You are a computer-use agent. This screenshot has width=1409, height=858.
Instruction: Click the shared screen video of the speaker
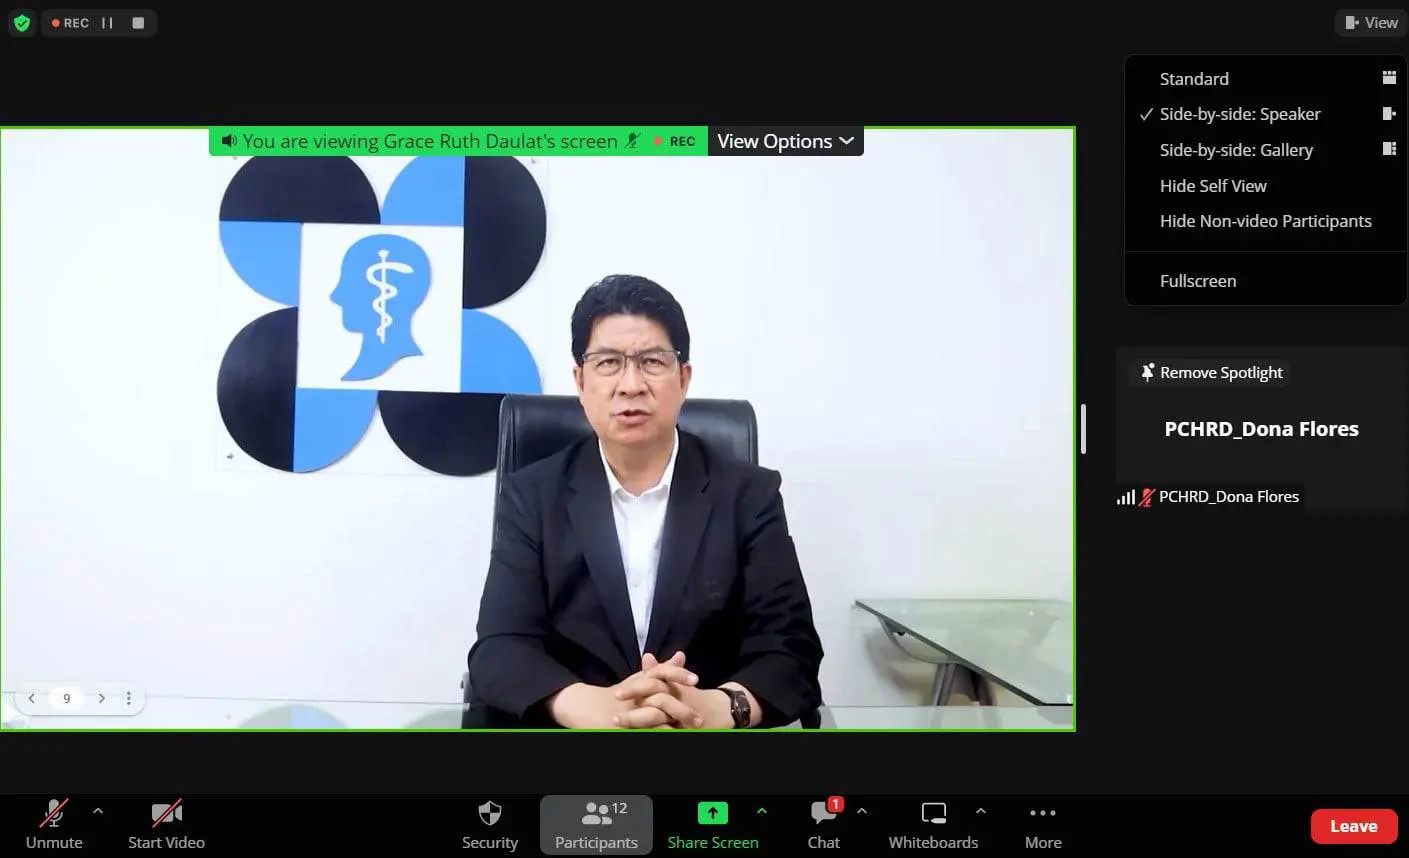tap(538, 428)
